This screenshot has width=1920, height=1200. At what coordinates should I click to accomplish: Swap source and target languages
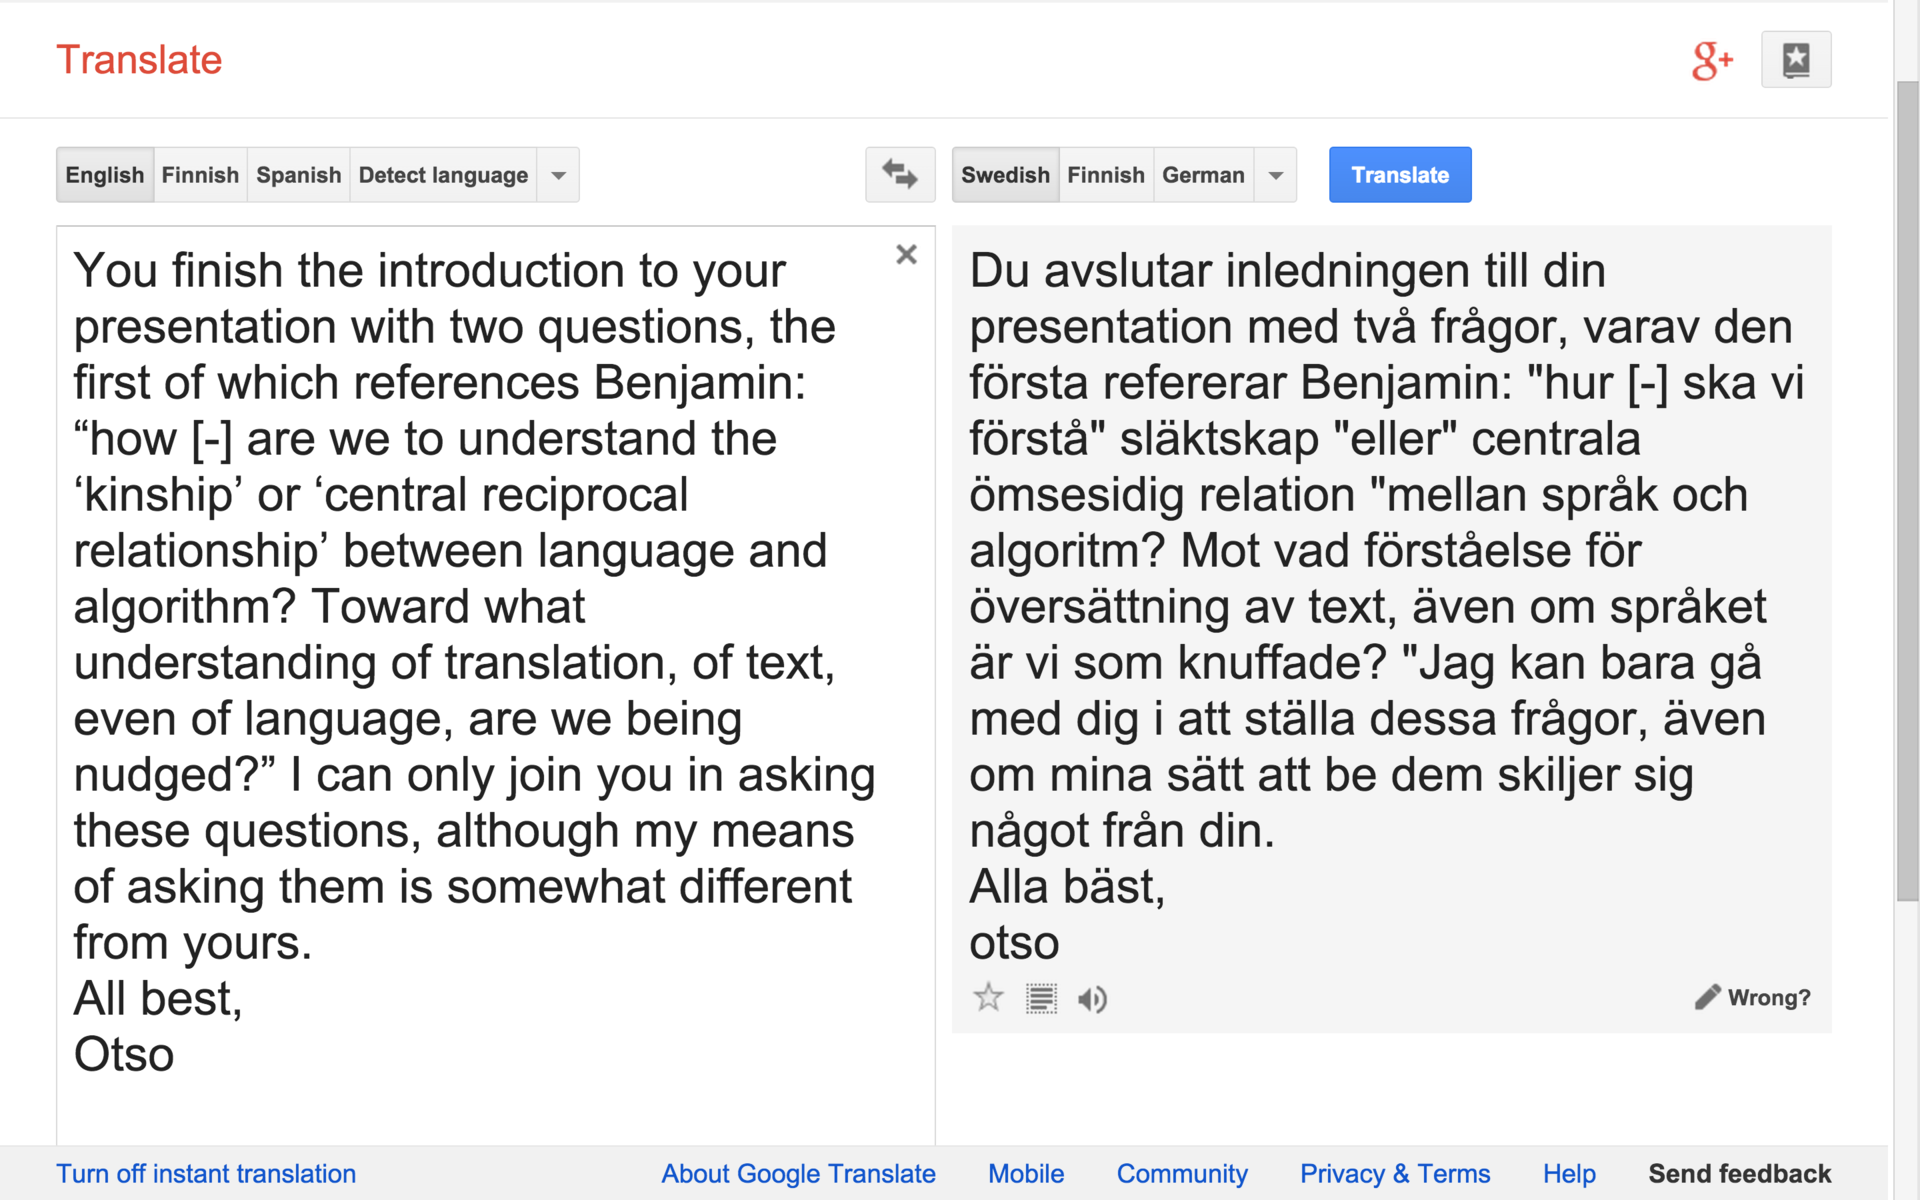pyautogui.click(x=900, y=175)
